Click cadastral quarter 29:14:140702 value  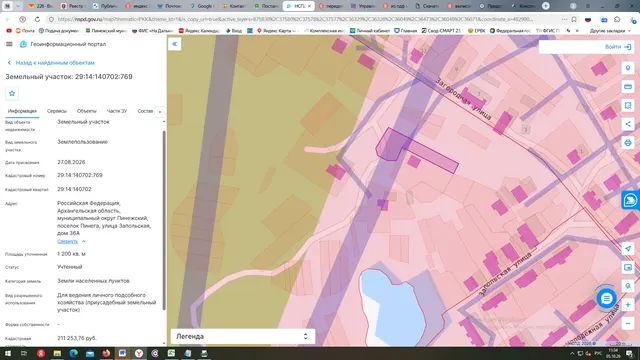[x=74, y=189]
